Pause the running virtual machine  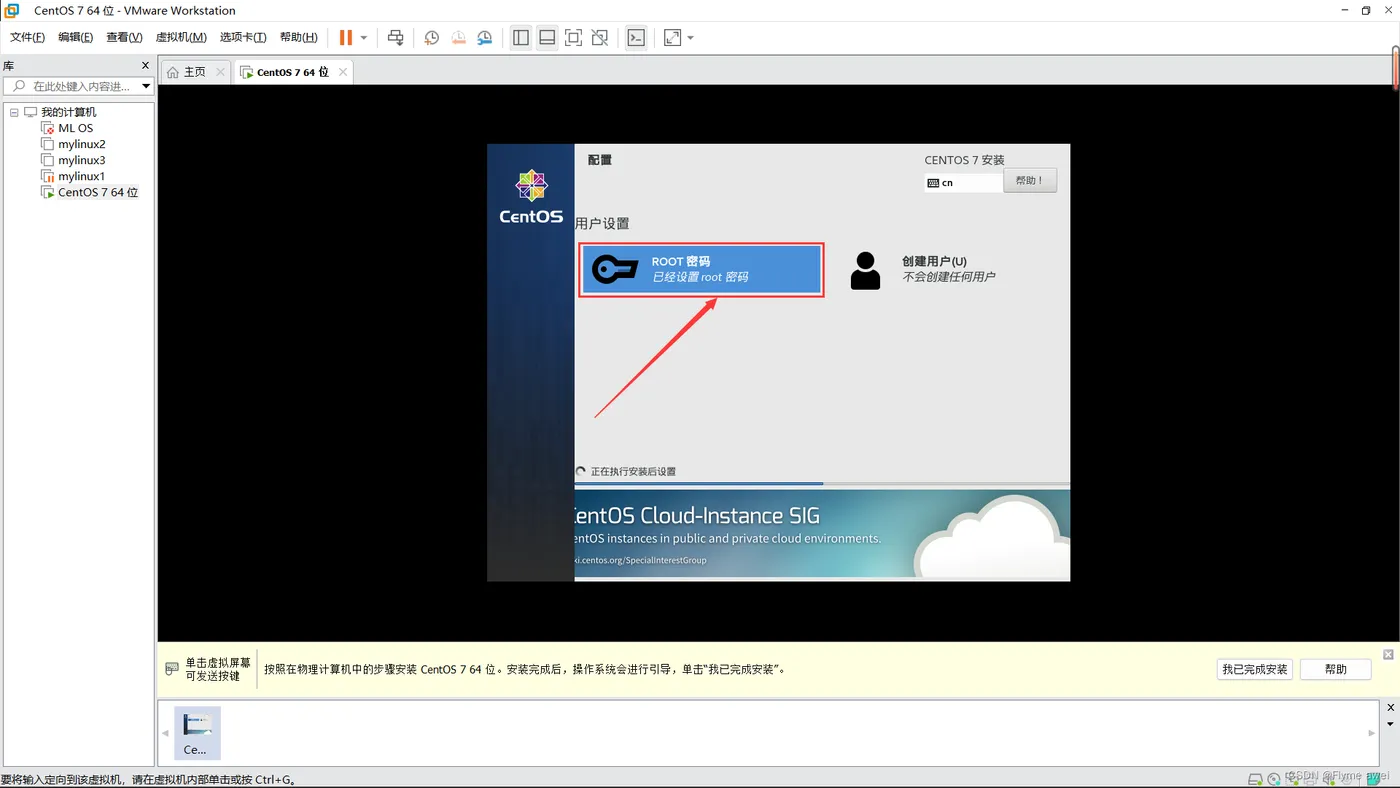345,37
